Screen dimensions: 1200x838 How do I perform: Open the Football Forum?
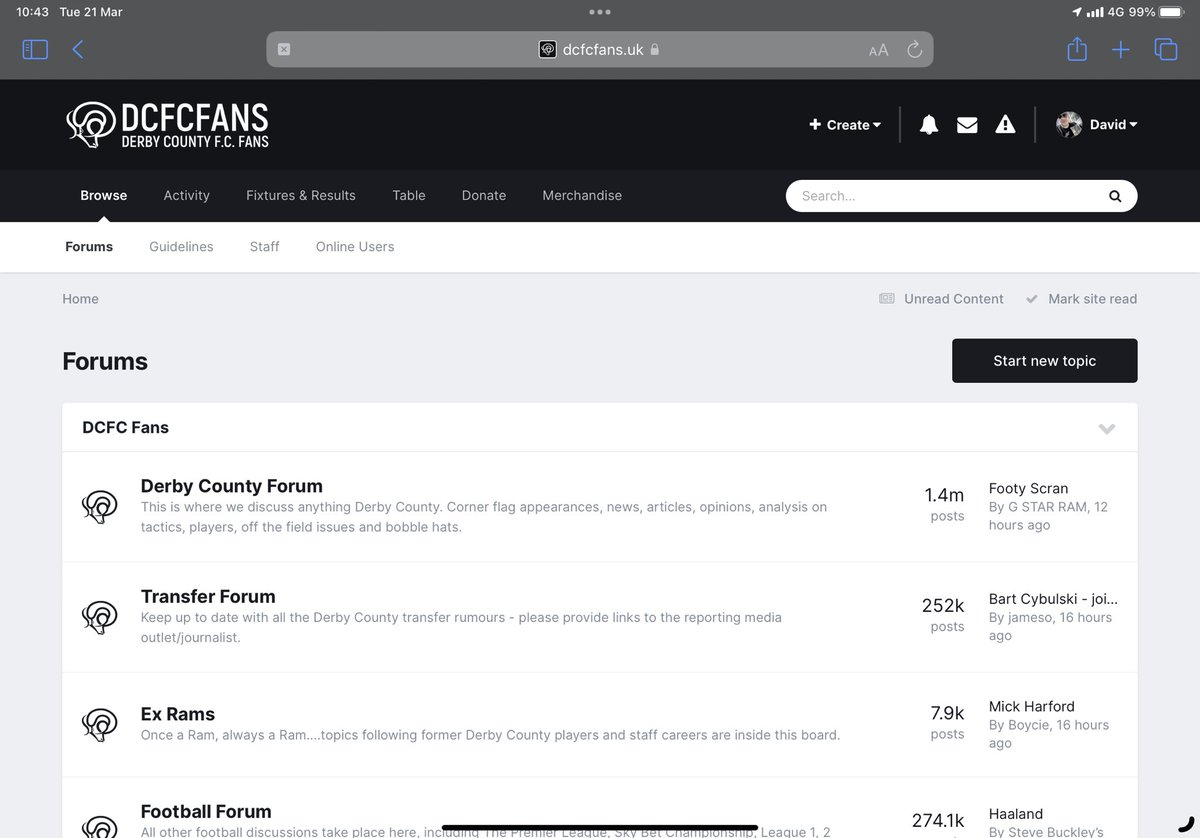click(206, 811)
